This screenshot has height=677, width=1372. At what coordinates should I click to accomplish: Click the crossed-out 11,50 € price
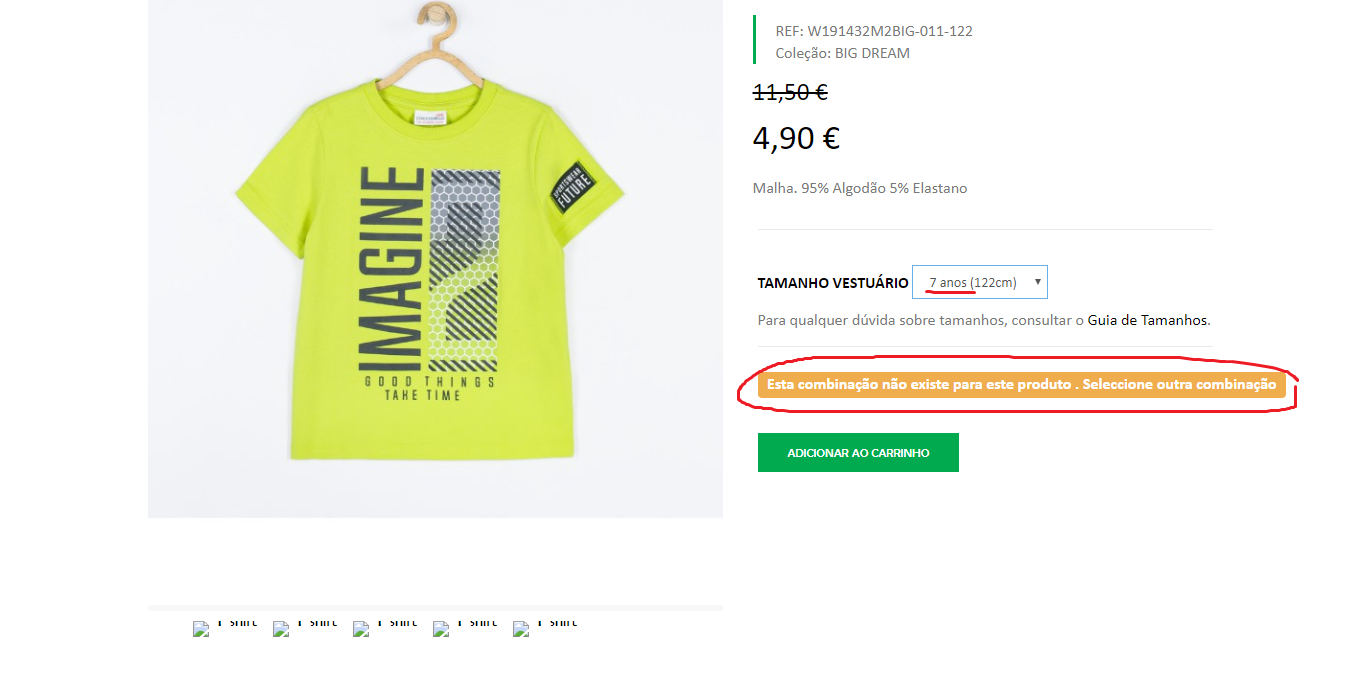tap(790, 92)
